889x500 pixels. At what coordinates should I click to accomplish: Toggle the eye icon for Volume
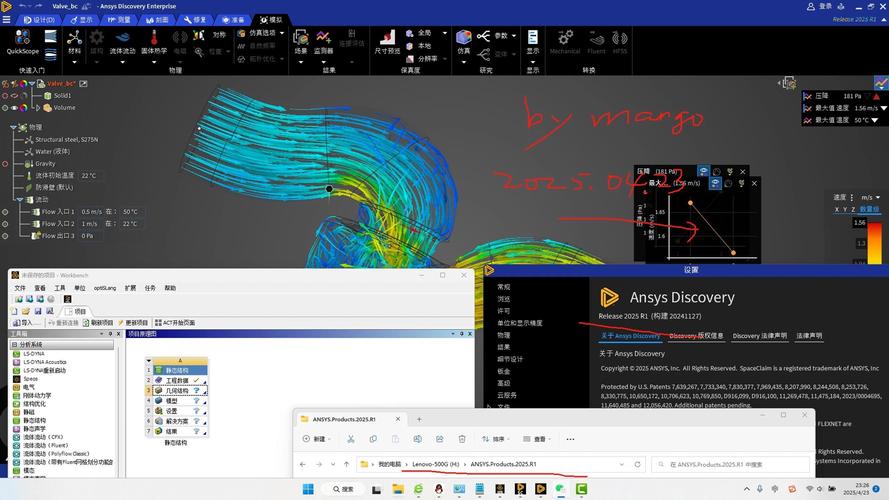pyautogui.click(x=14, y=108)
